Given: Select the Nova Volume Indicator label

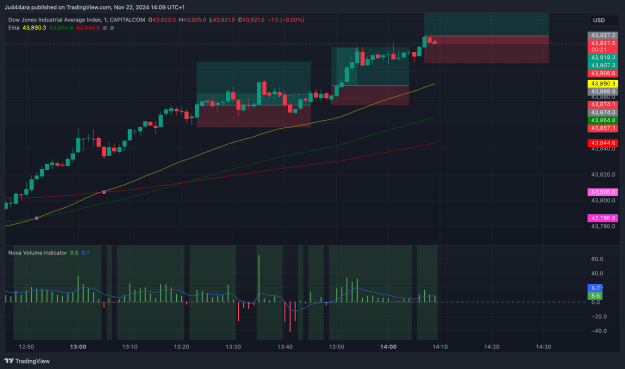Looking at the screenshot, I should (x=37, y=253).
